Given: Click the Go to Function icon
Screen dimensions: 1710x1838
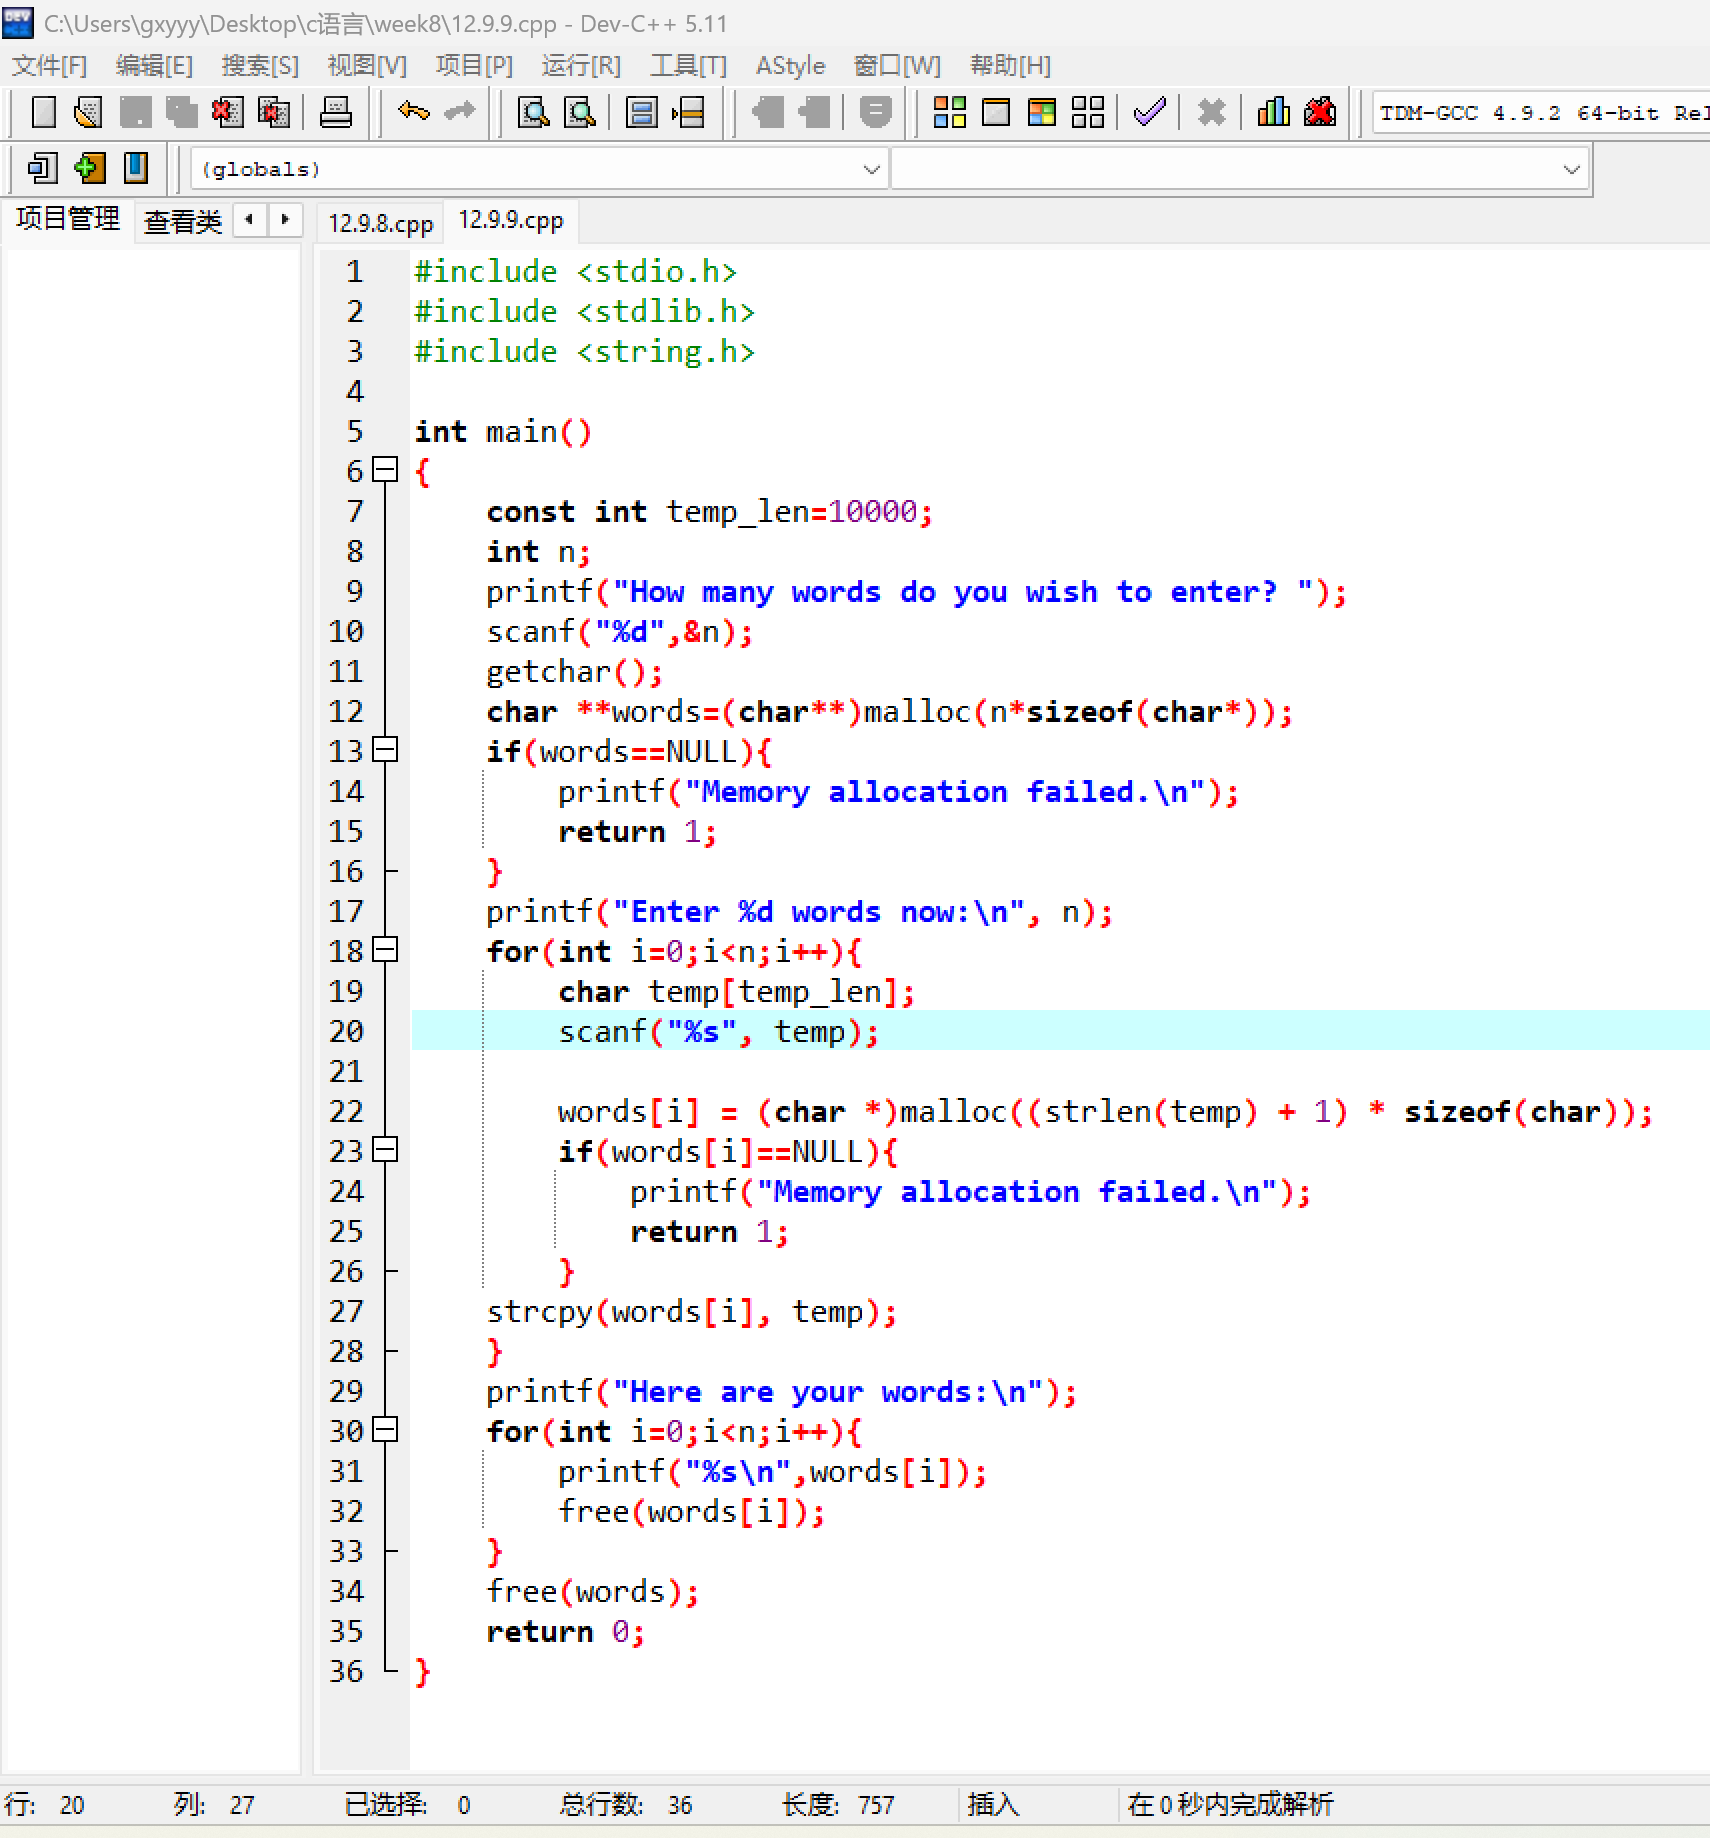Looking at the screenshot, I should coord(641,112).
